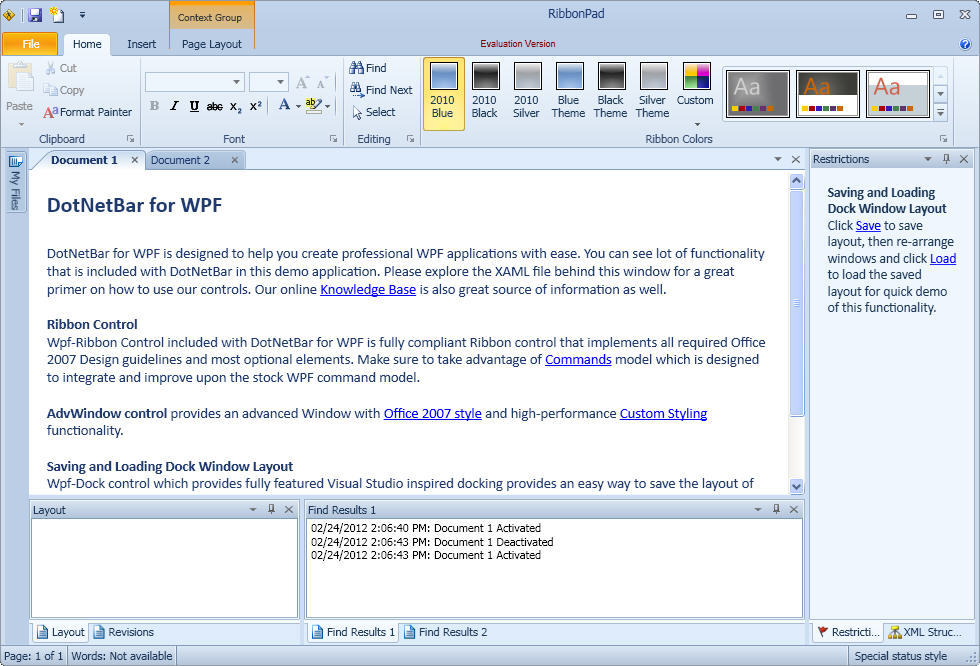This screenshot has height=666, width=980.
Task: Switch to the Find Results 2 tab
Action: [446, 632]
